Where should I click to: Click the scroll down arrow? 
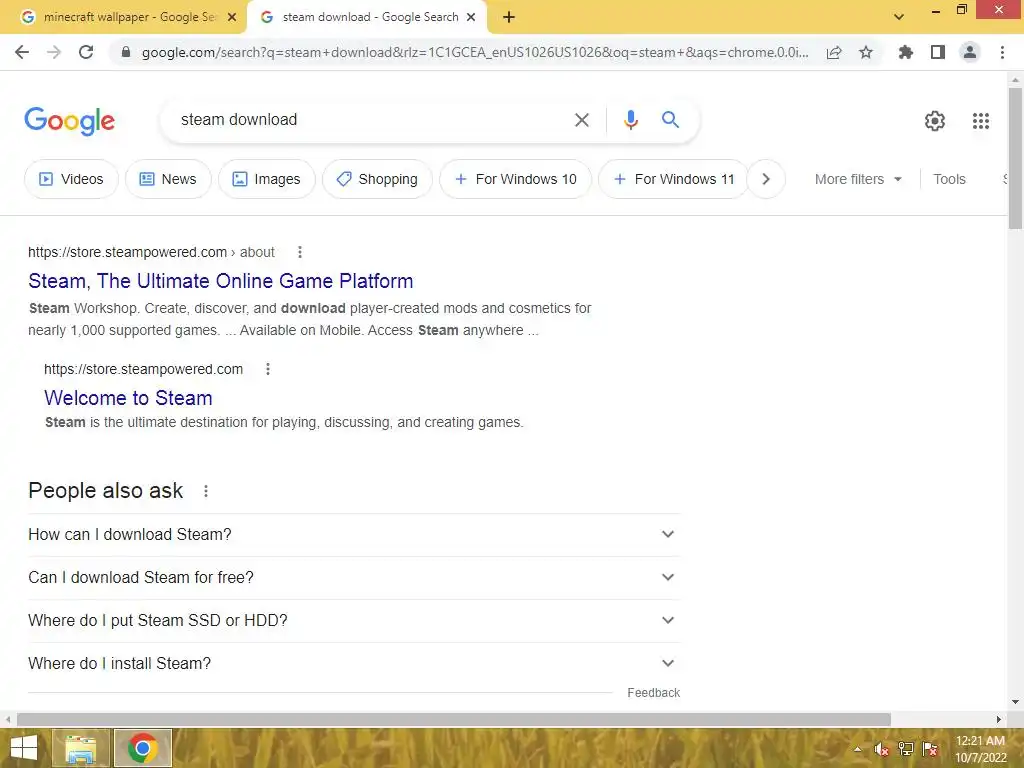[x=1015, y=702]
